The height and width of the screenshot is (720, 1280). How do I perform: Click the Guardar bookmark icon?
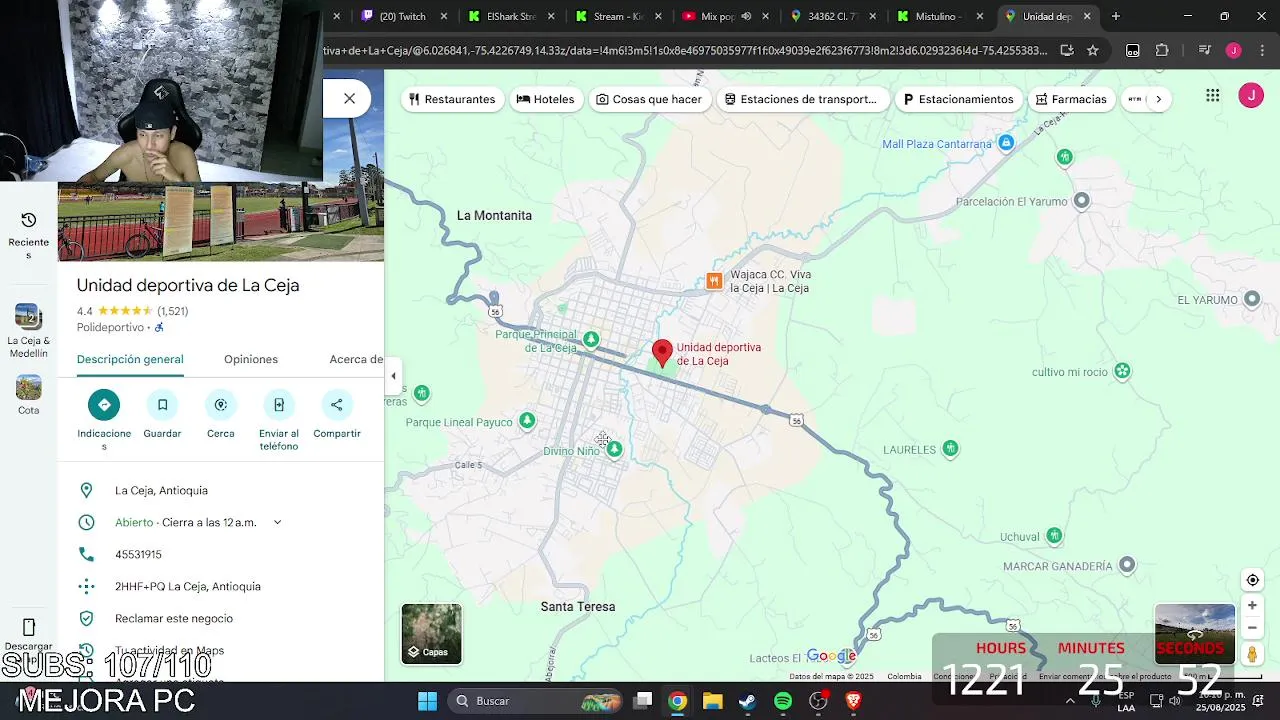click(162, 405)
